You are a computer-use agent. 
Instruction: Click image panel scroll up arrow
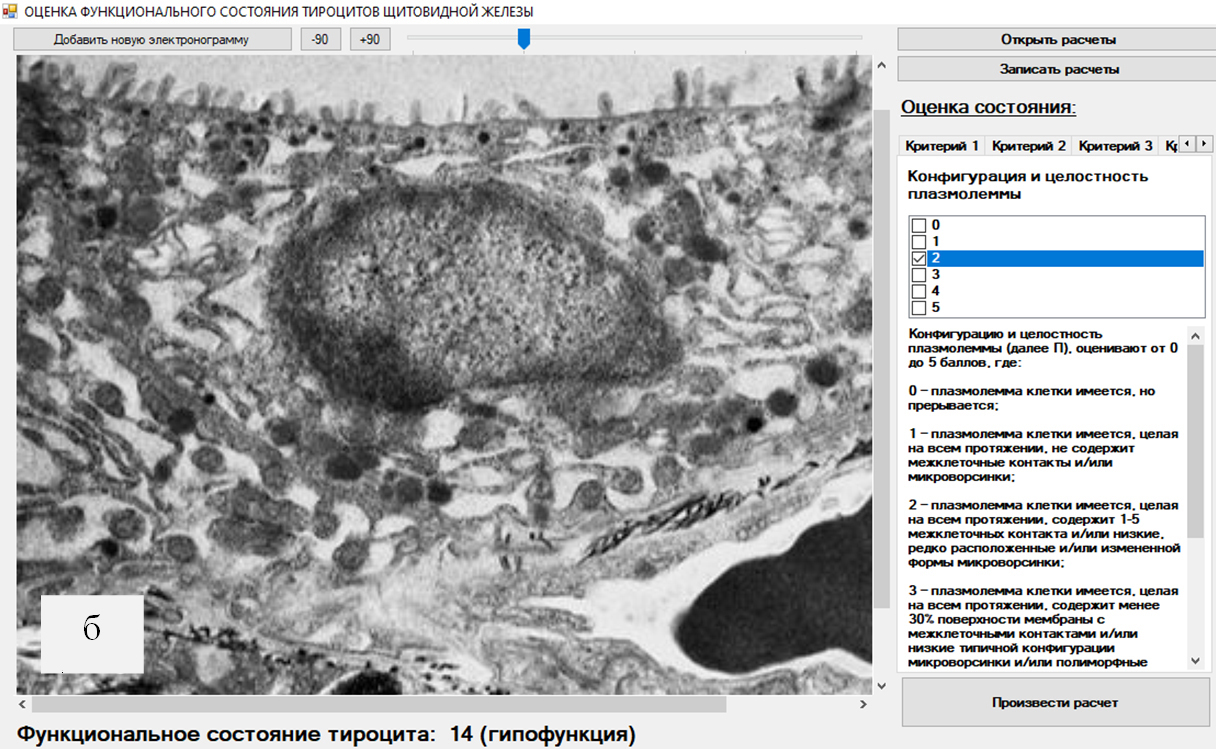[x=881, y=65]
